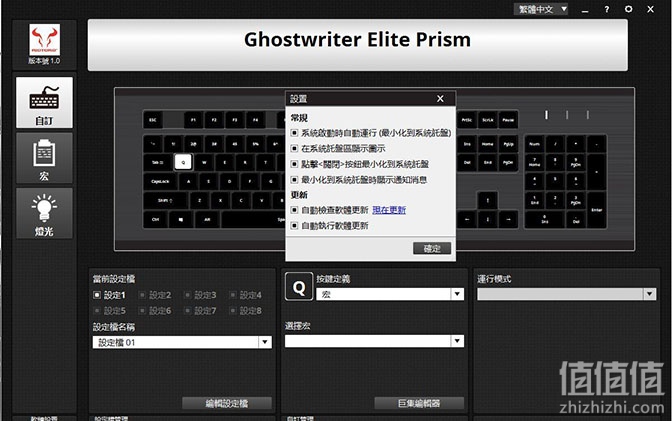Toggle 在系統託盤區顯示圖示 checkbox

(294, 148)
